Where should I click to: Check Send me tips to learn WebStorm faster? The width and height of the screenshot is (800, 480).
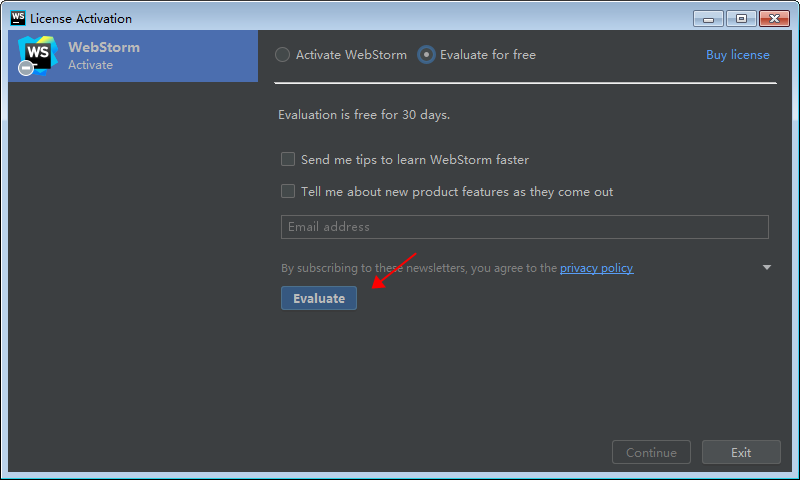[x=288, y=159]
